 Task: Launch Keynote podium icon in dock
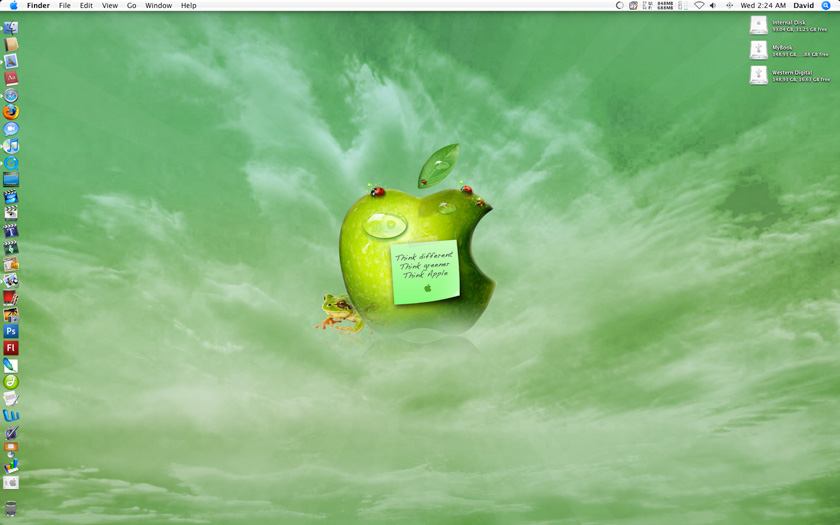coord(11,449)
